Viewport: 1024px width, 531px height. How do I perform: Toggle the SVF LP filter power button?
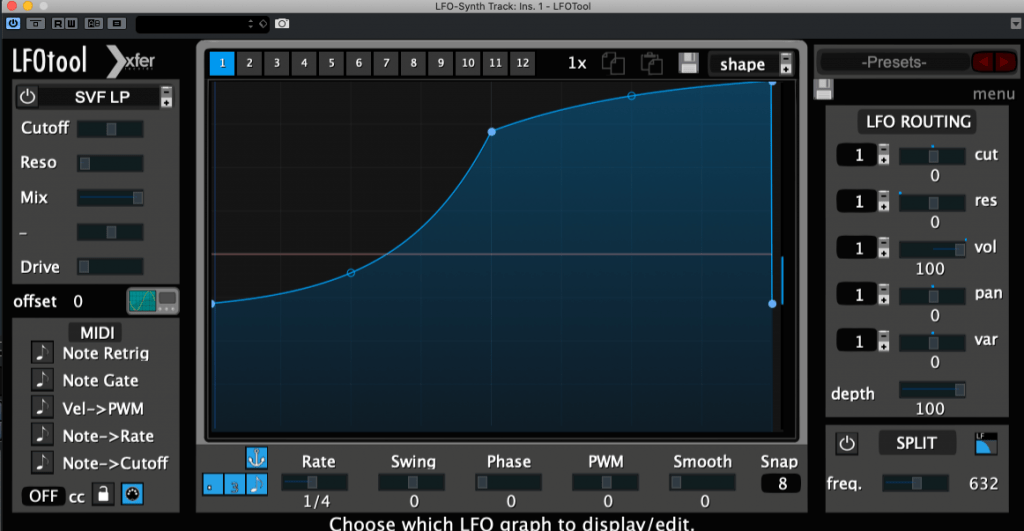pos(27,97)
